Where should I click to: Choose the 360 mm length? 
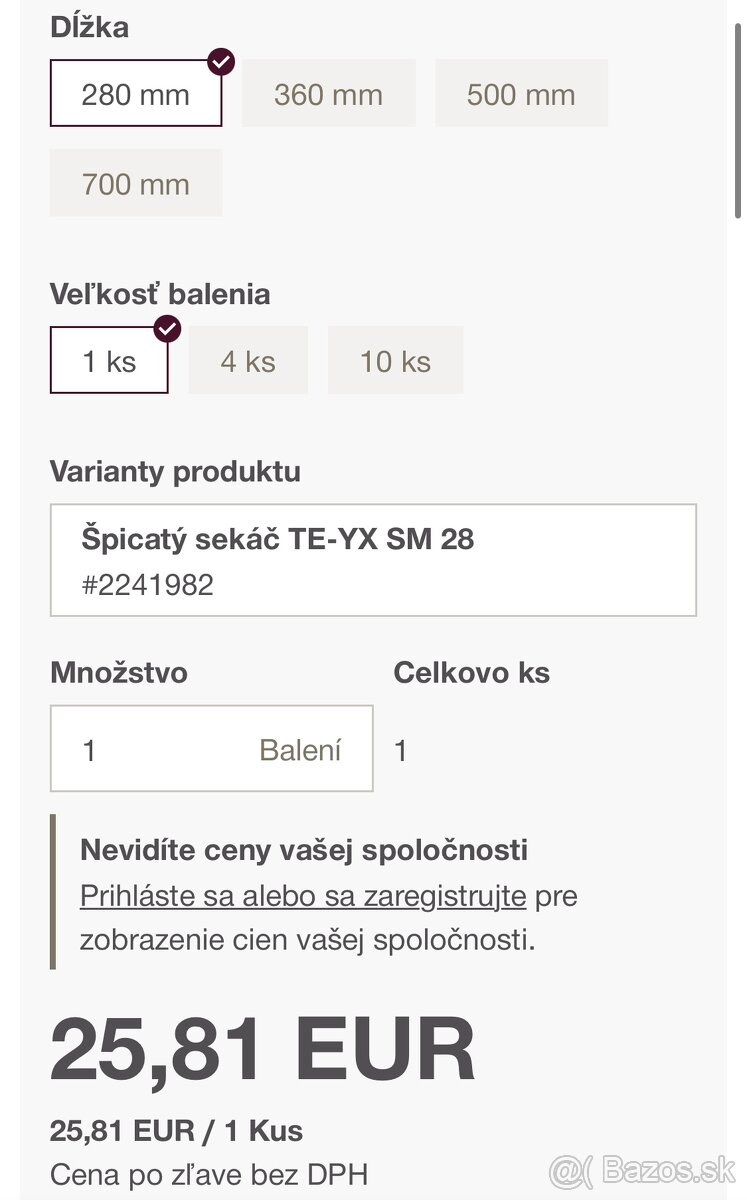pos(328,94)
